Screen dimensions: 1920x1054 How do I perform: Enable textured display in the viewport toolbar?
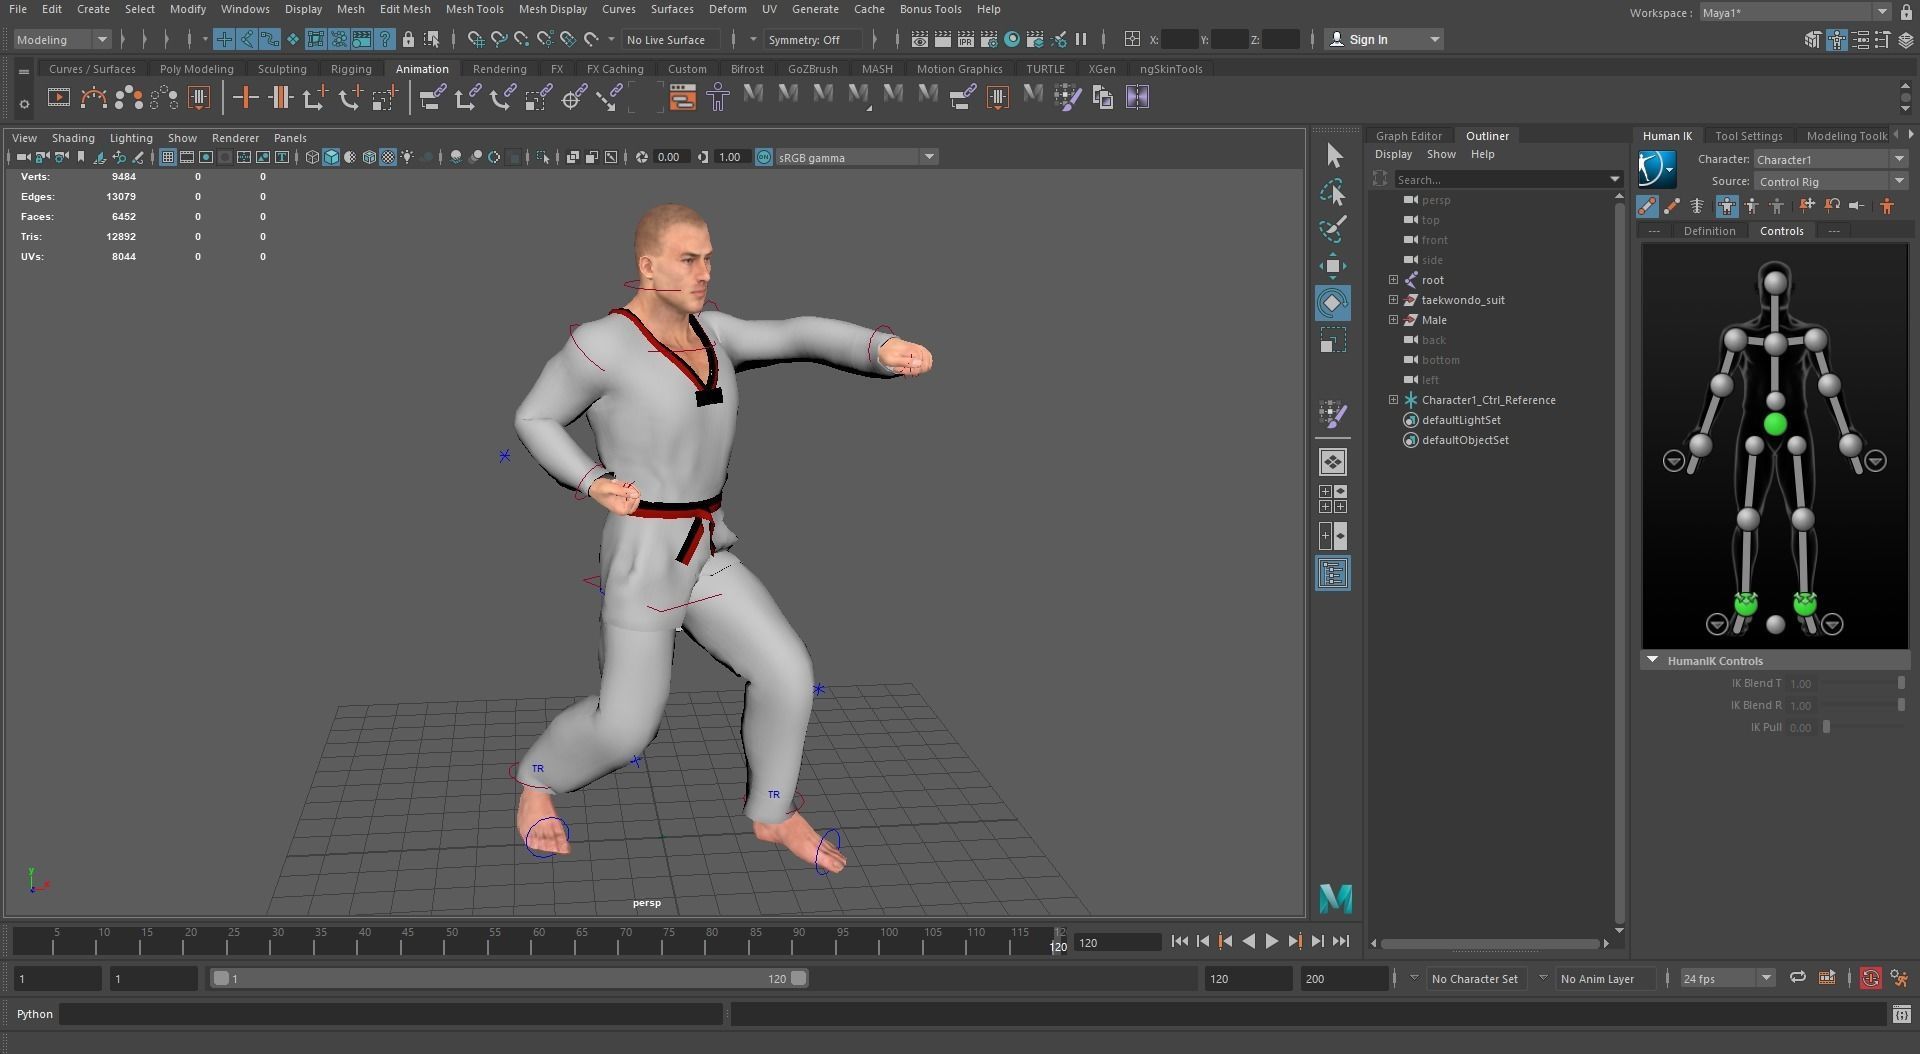pyautogui.click(x=387, y=157)
